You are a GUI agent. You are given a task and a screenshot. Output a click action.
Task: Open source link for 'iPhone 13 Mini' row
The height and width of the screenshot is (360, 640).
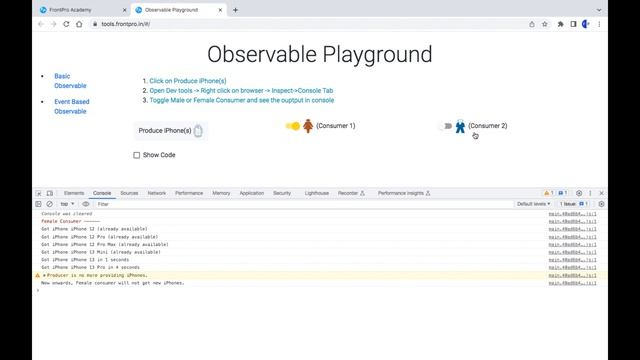tap(572, 252)
